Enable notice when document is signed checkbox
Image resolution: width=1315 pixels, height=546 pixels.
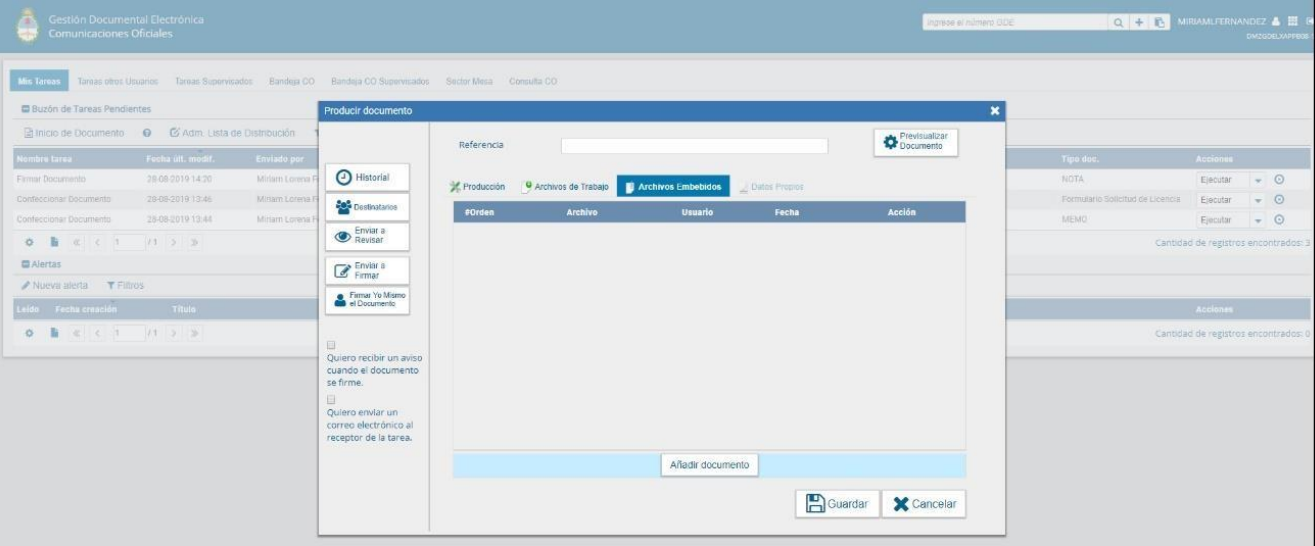(330, 344)
